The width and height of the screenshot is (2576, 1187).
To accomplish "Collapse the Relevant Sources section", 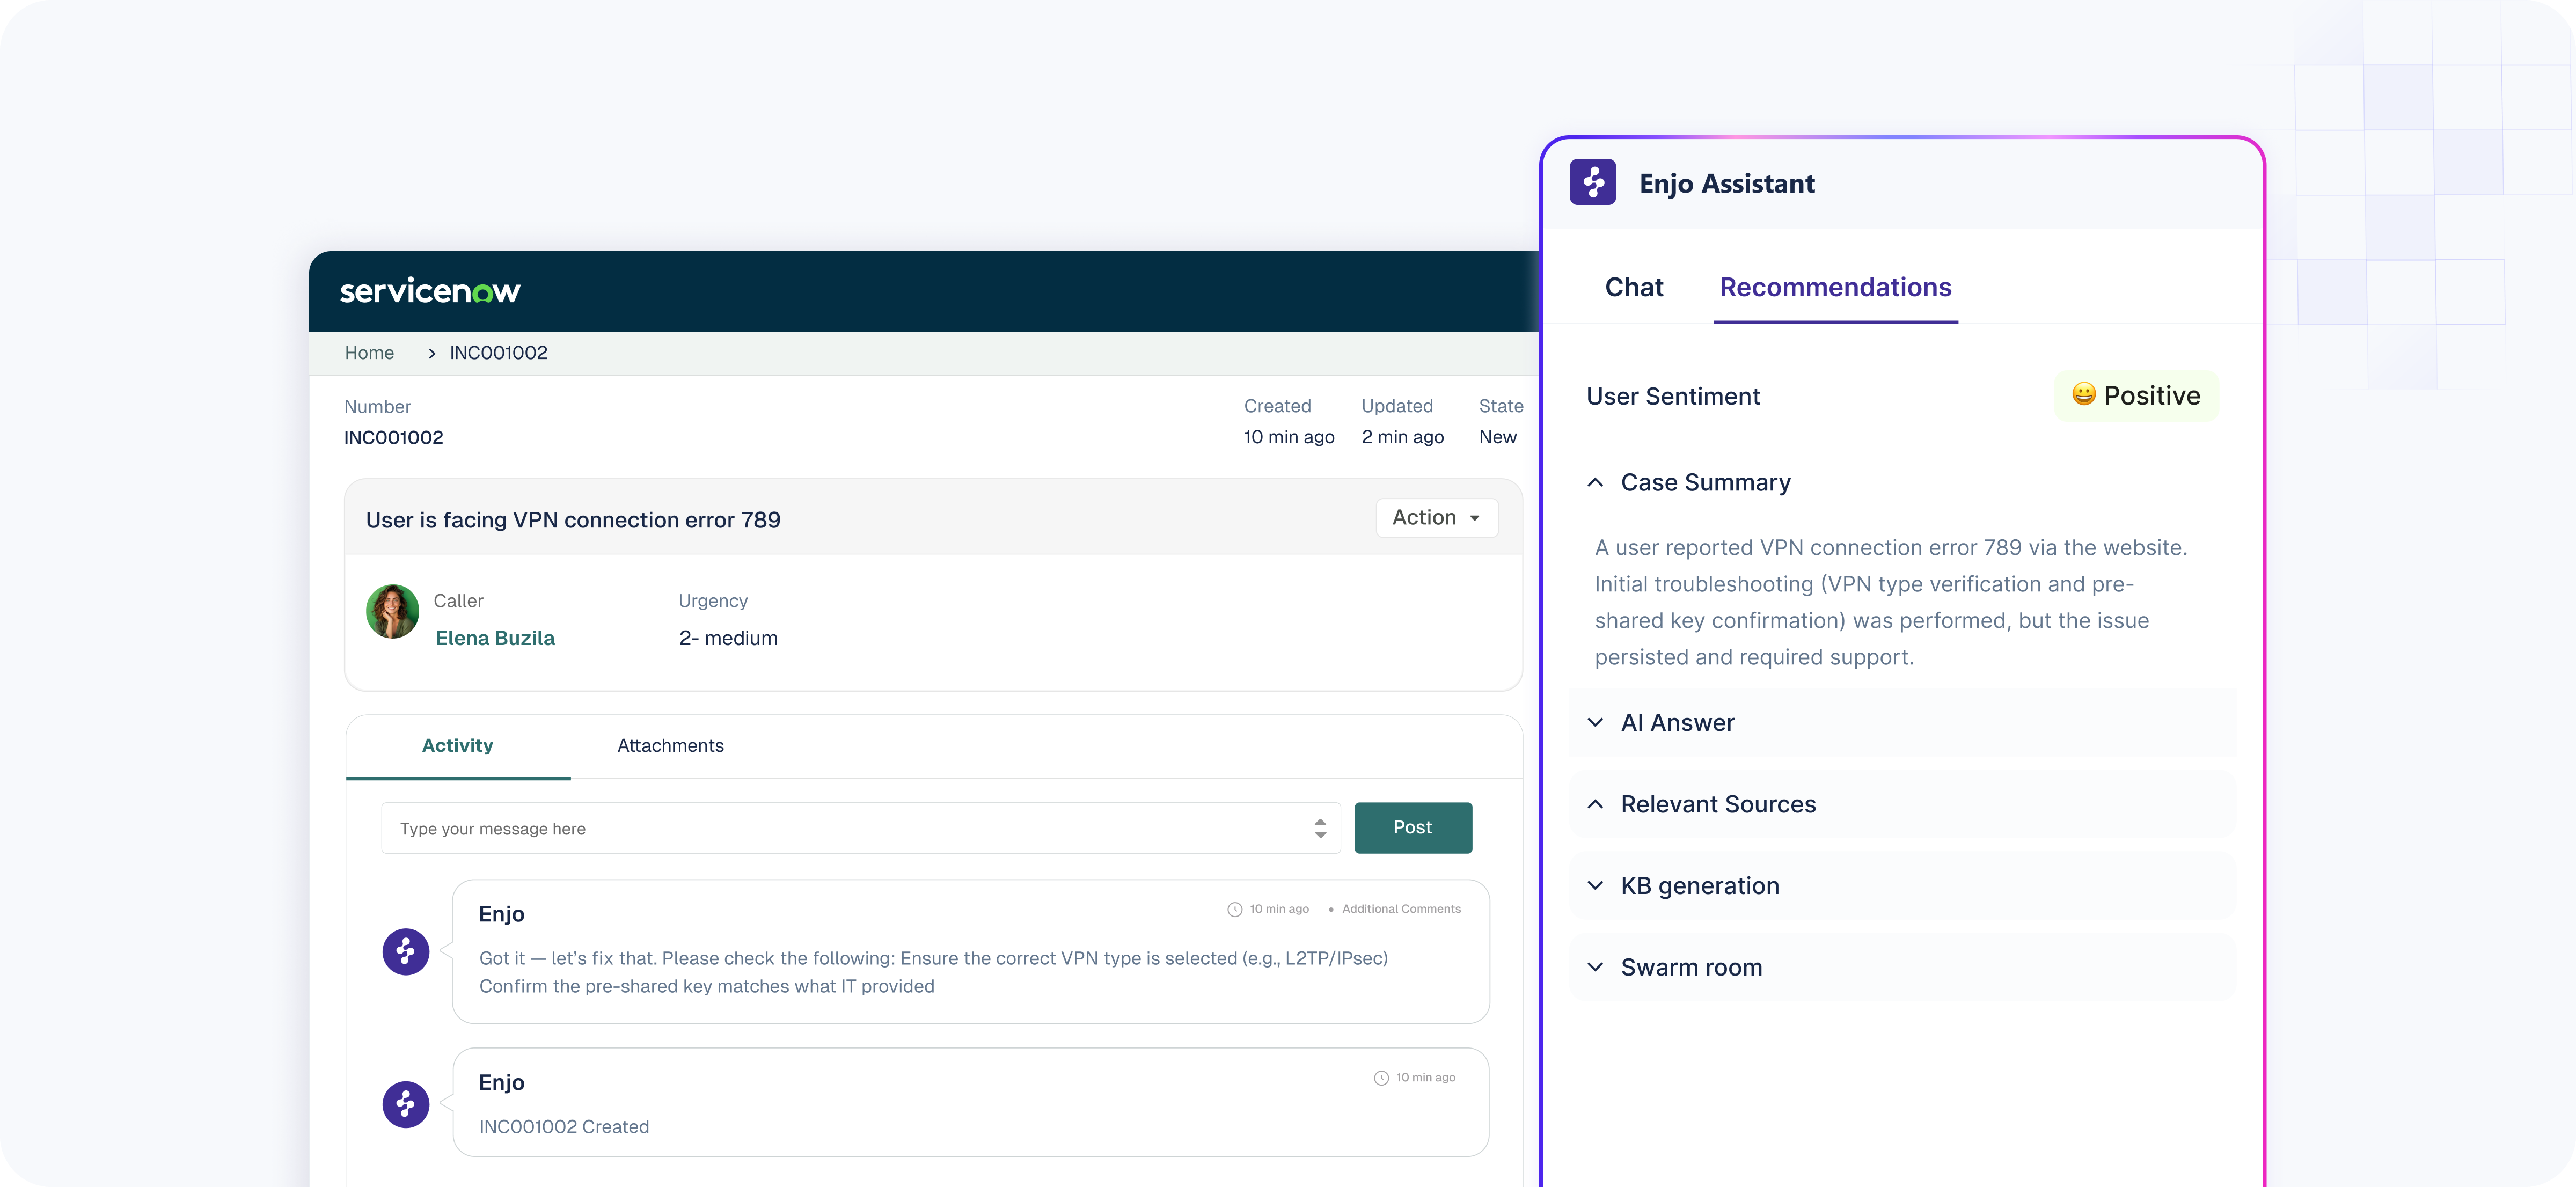I will point(1596,805).
